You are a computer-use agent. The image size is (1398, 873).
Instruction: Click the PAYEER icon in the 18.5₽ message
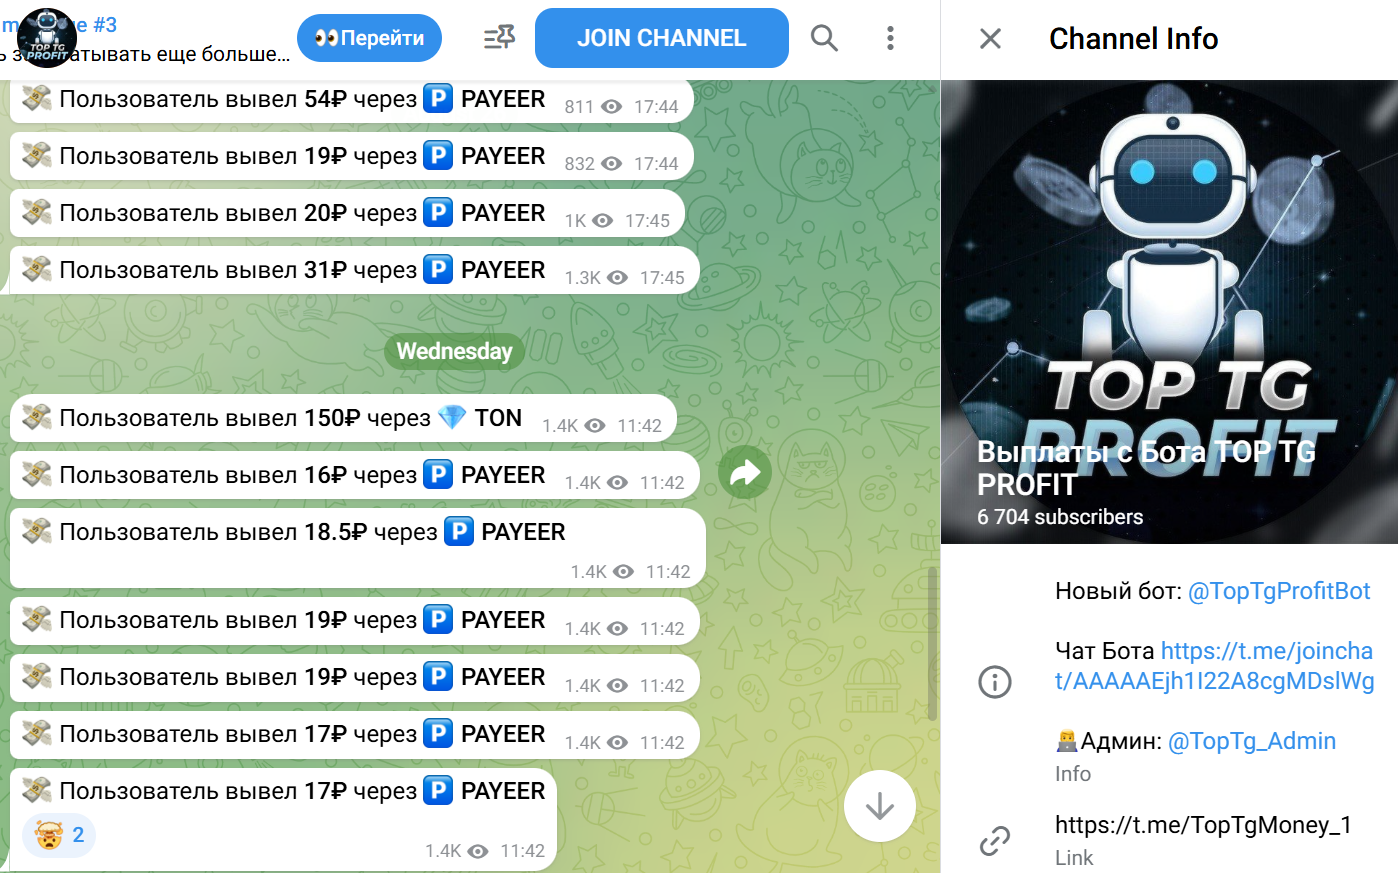(459, 532)
